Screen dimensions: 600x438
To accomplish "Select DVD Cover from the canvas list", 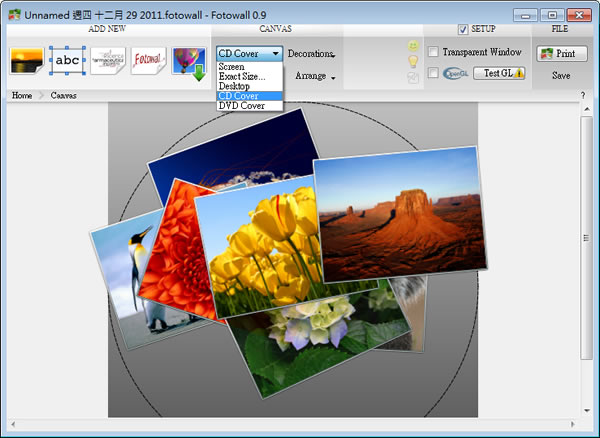I will (x=249, y=106).
